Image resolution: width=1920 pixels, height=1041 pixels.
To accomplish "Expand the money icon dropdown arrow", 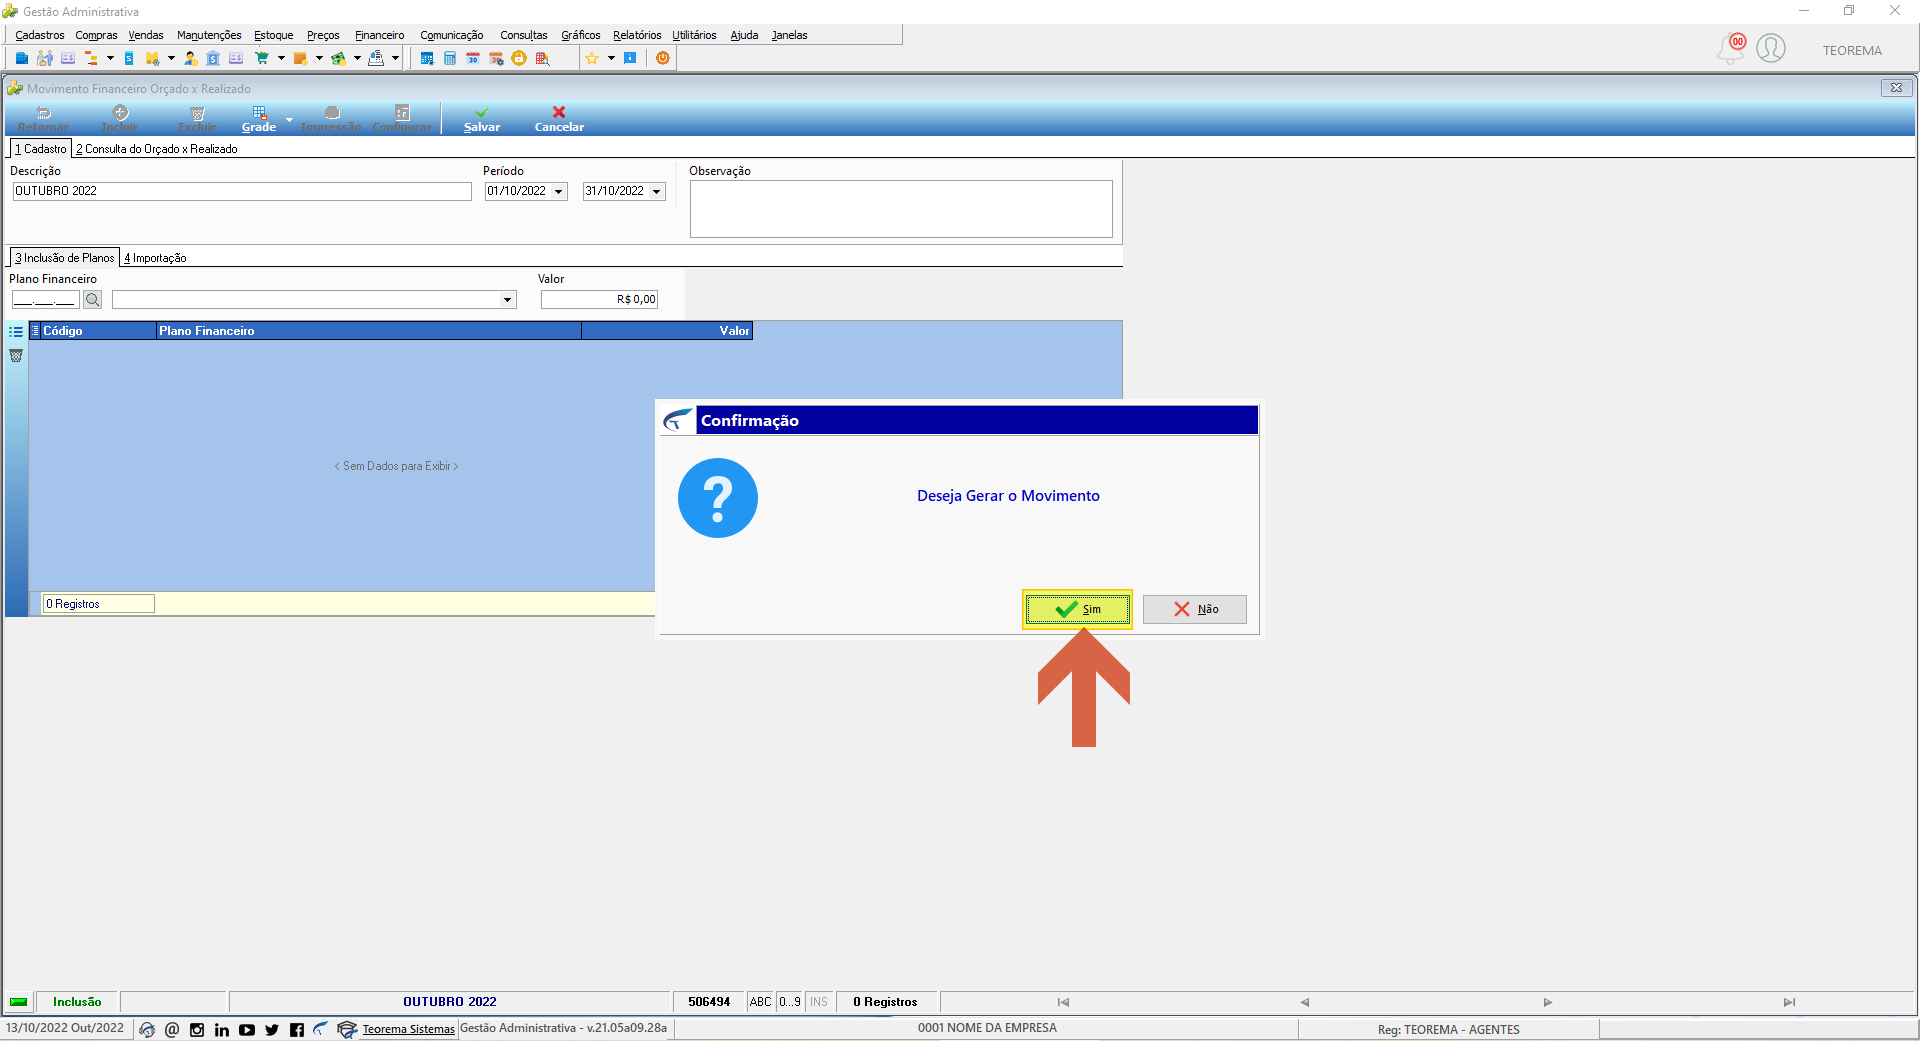I will [357, 58].
